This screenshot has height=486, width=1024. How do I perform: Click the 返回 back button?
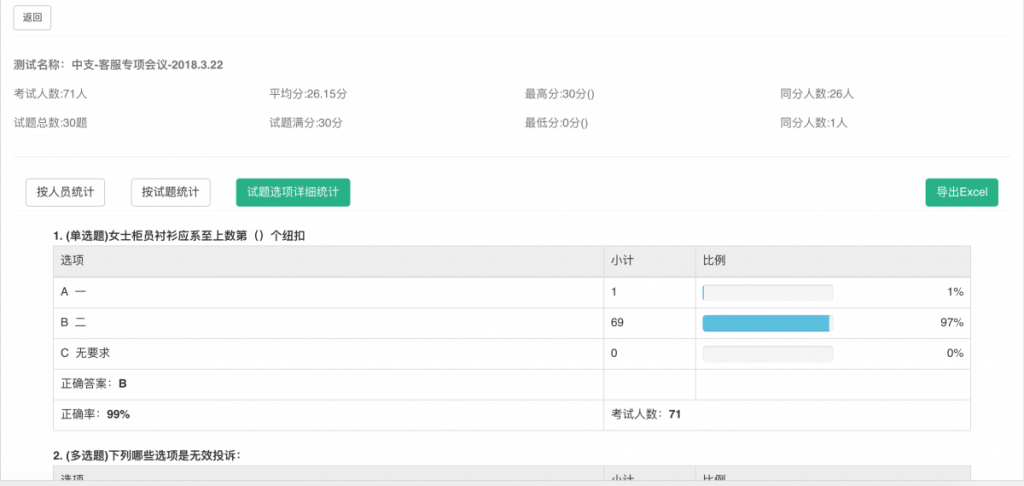point(32,18)
